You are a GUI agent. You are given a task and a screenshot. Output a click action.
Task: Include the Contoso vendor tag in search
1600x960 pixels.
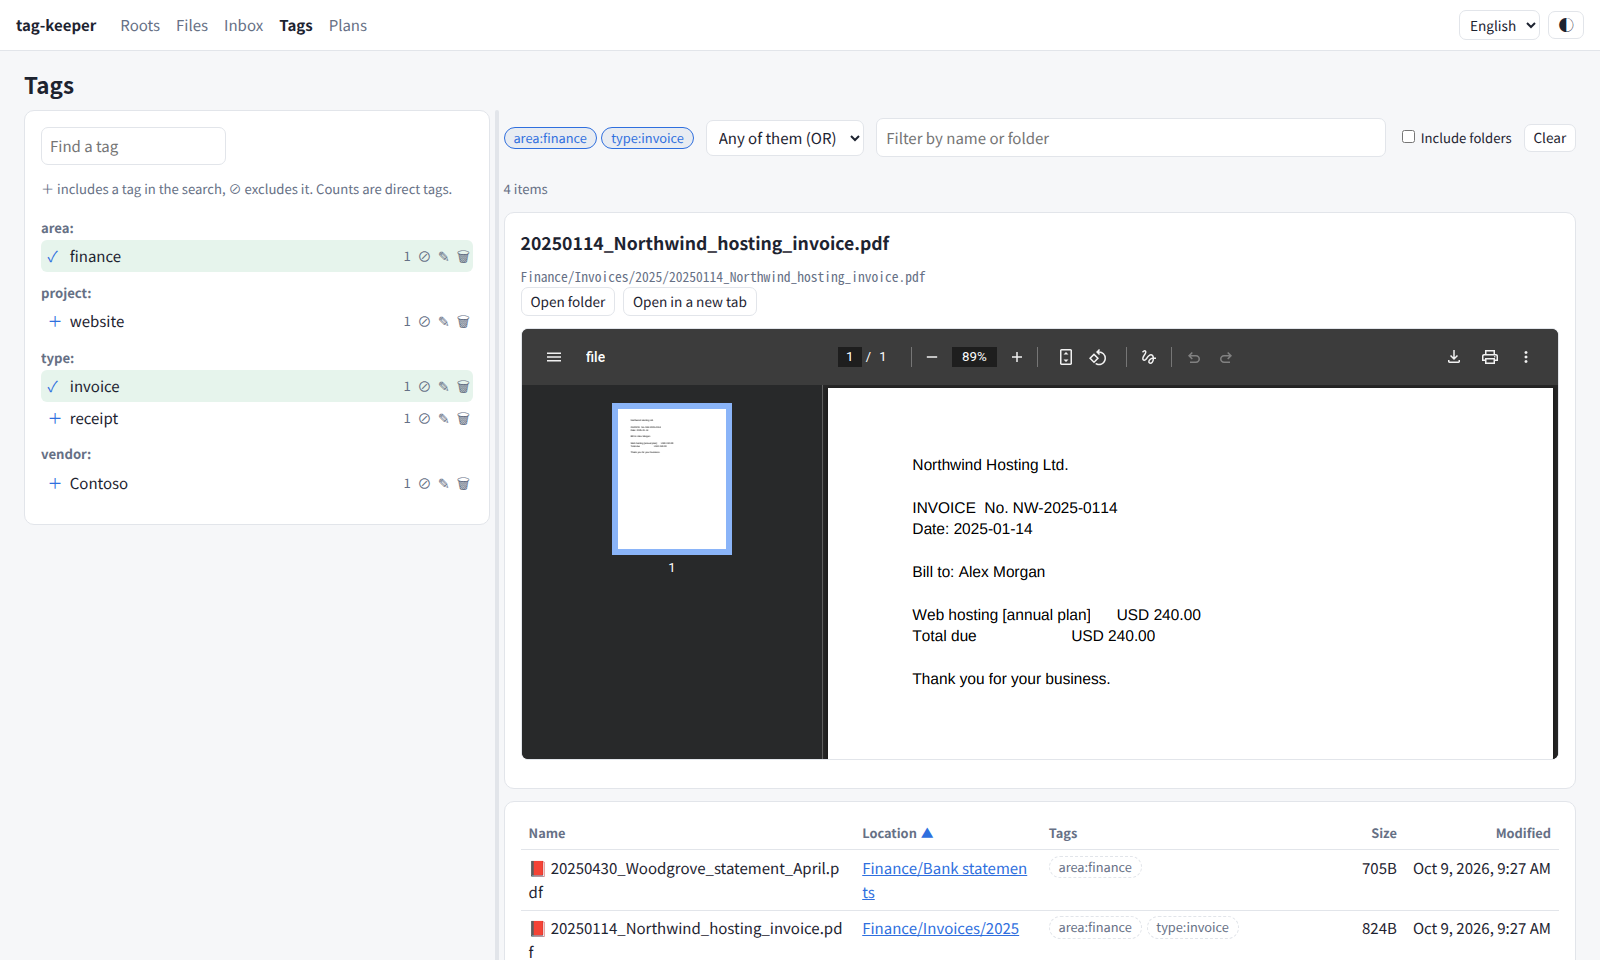(55, 484)
